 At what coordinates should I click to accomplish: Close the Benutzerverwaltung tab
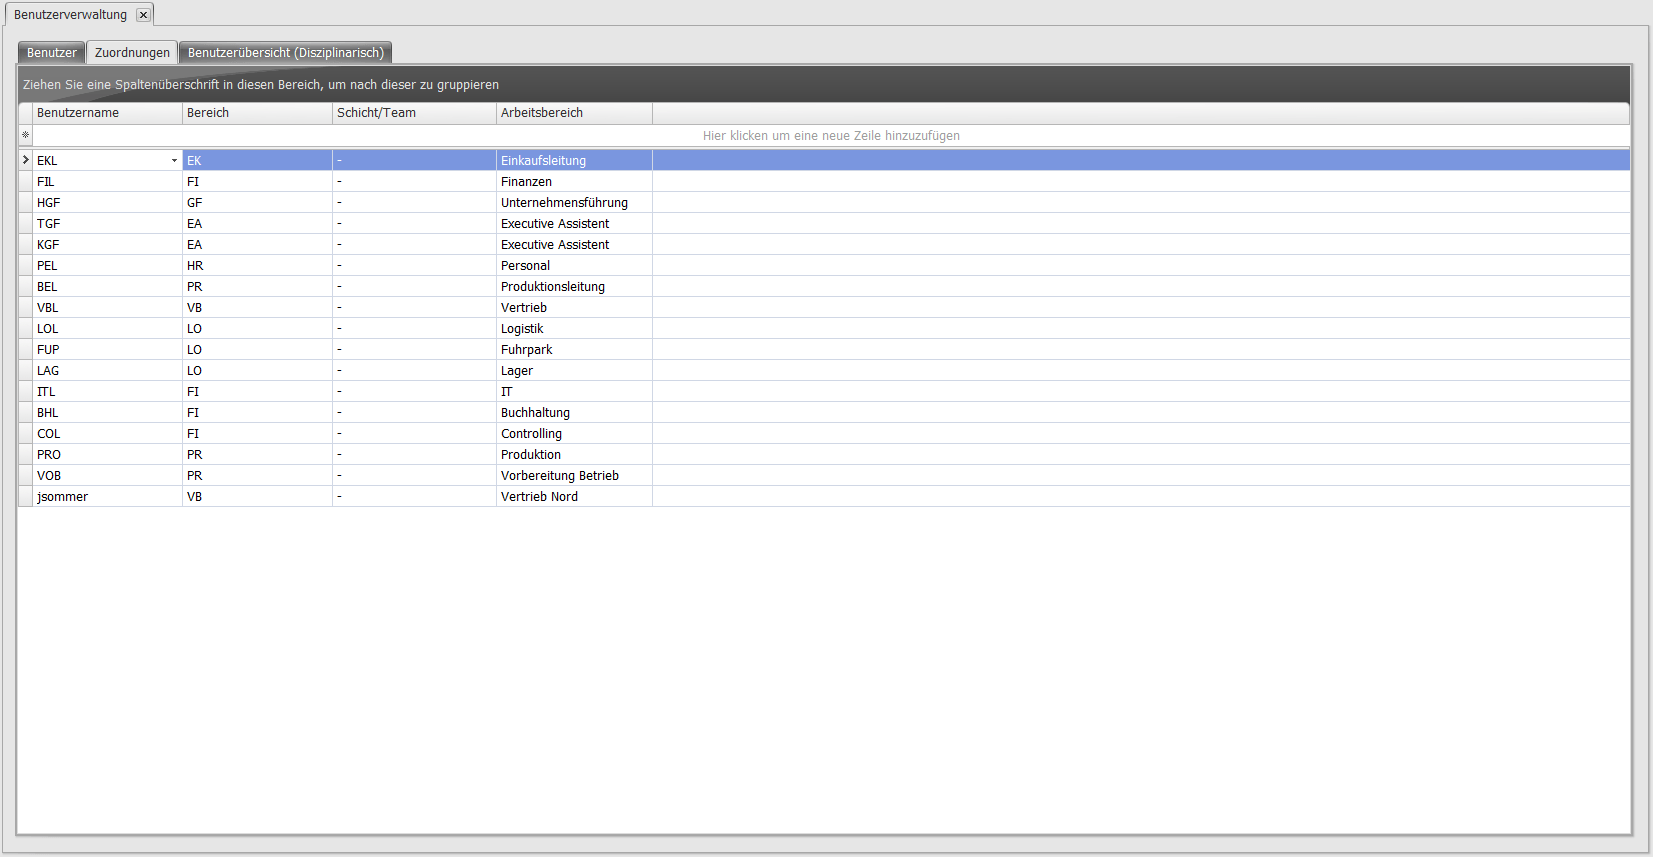pos(143,15)
